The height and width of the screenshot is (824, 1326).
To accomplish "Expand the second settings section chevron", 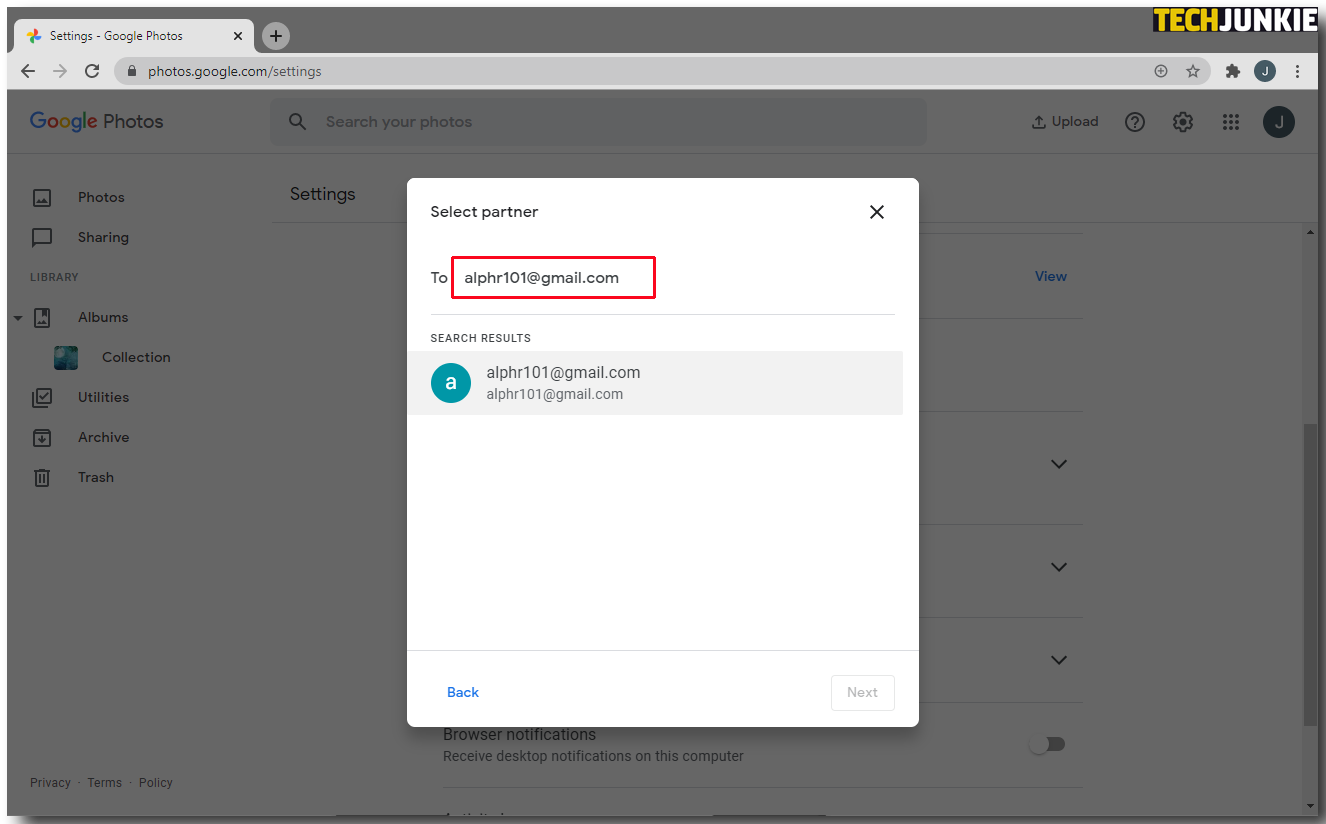I will [1059, 567].
